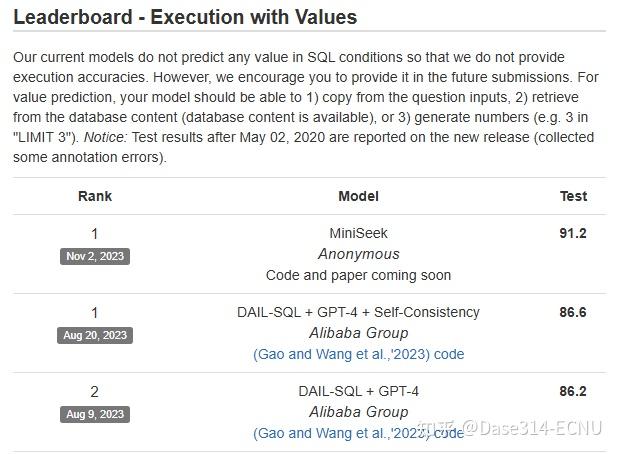
Task: Open the code link for the Self-Consistency entry
Action: pyautogui.click(x=448, y=354)
